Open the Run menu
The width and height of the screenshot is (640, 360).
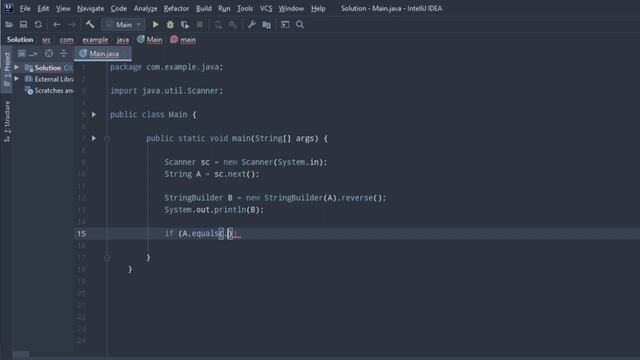tap(224, 8)
